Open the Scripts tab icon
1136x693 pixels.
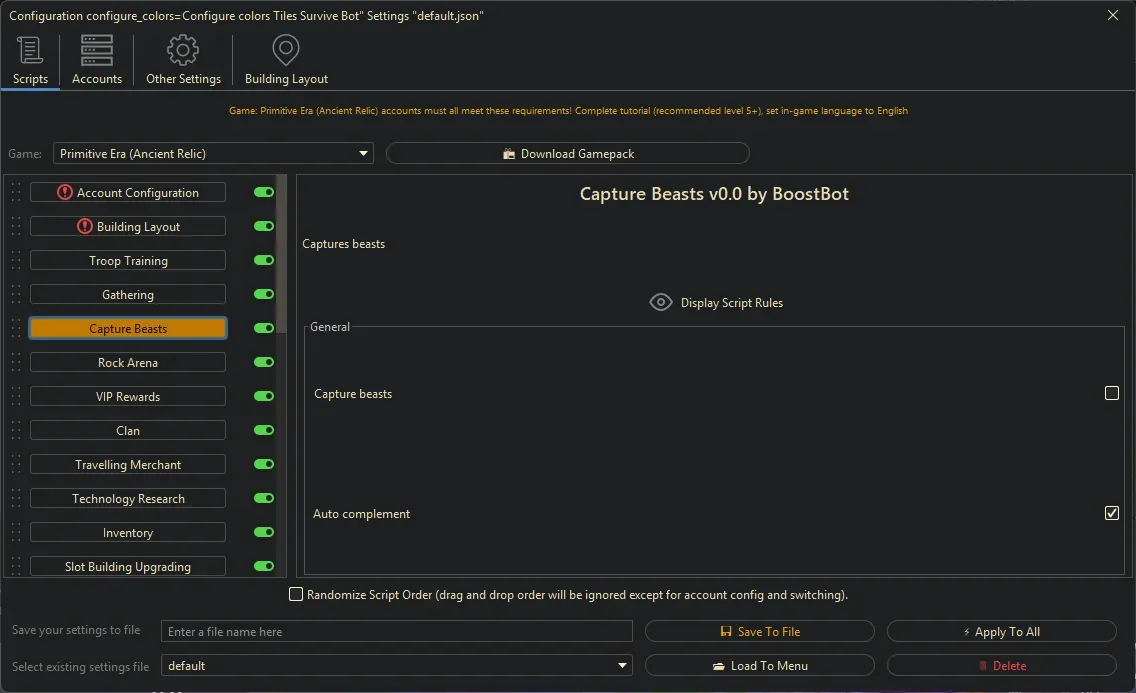tap(30, 50)
